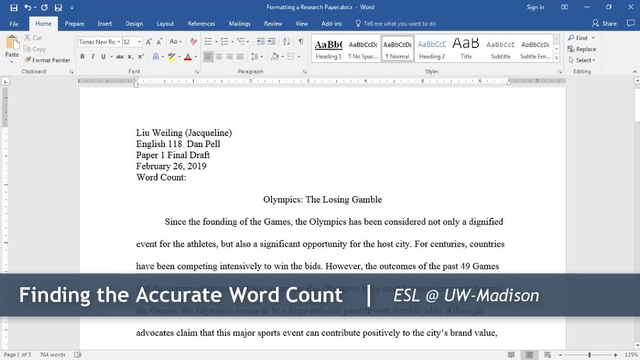Apply the Title style

466,49
